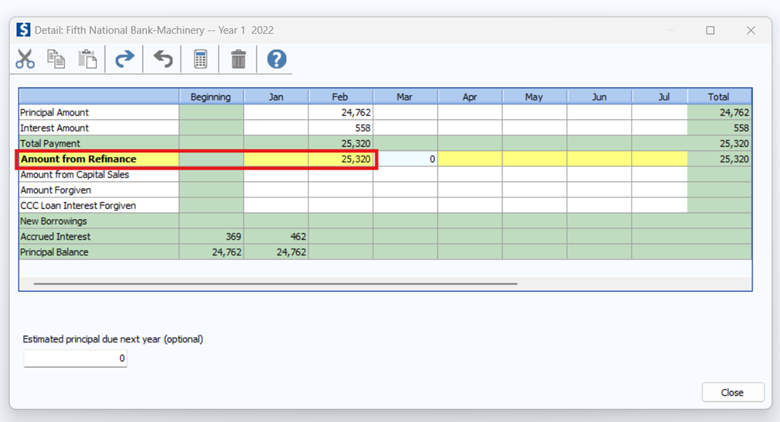Click the Jul column header
Viewport: 780px width, 422px height.
(x=660, y=97)
